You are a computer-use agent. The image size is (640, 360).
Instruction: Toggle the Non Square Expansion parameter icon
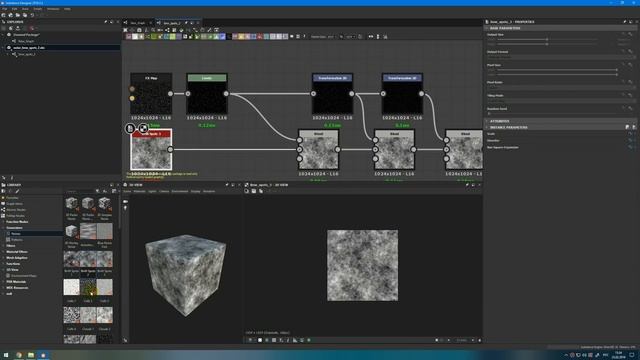[x=630, y=147]
